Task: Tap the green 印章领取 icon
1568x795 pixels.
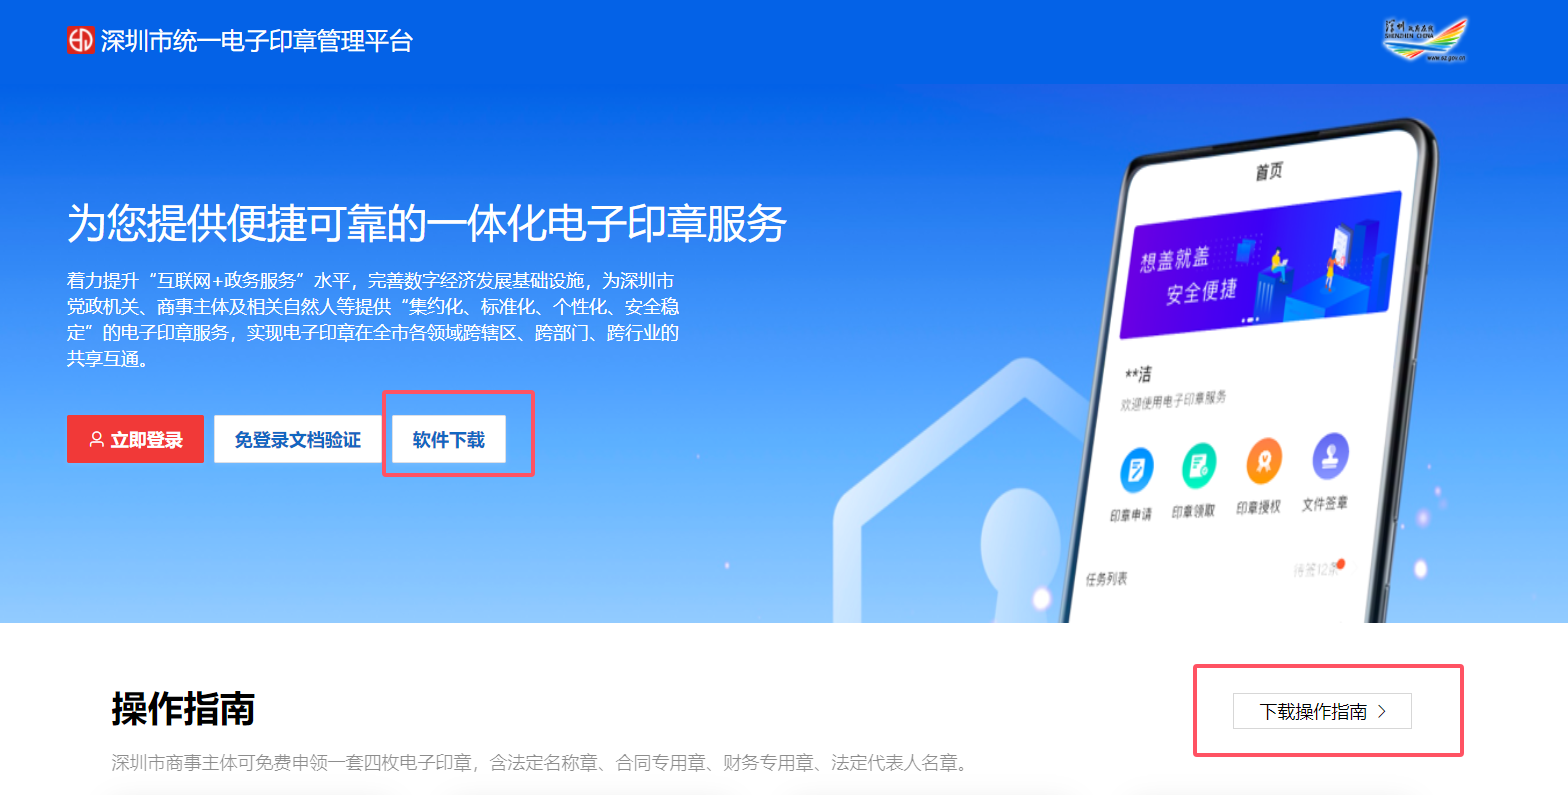Action: (1199, 465)
